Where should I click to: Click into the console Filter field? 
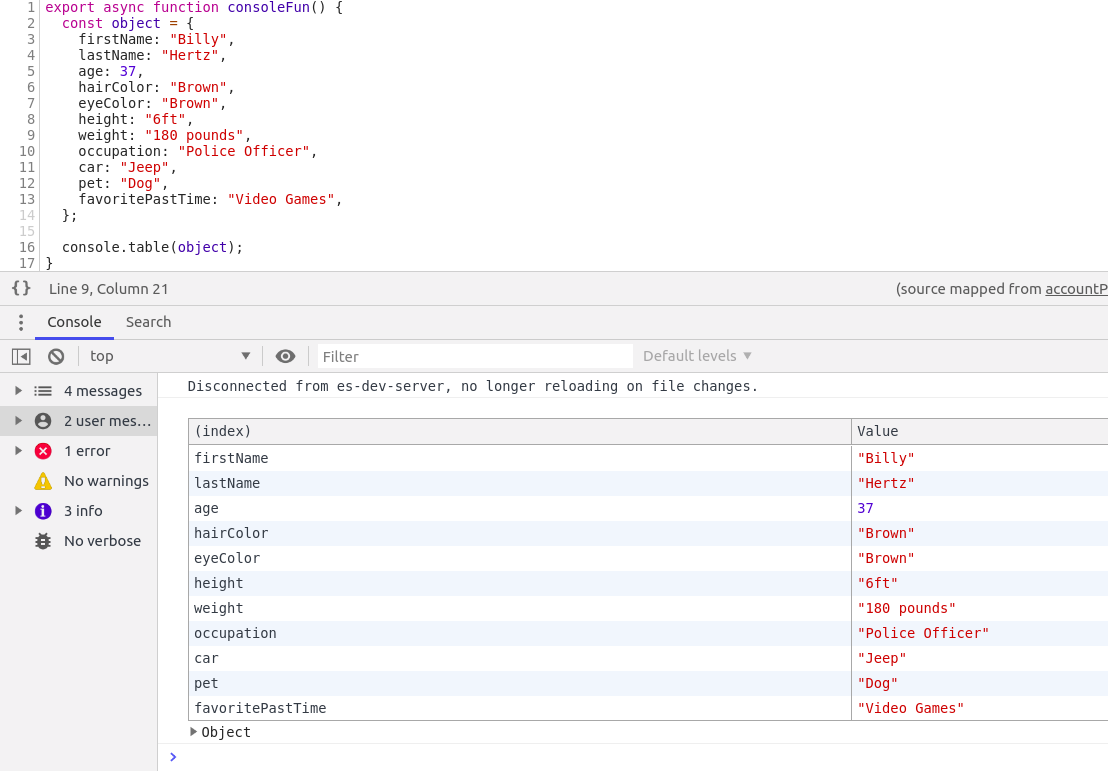474,355
